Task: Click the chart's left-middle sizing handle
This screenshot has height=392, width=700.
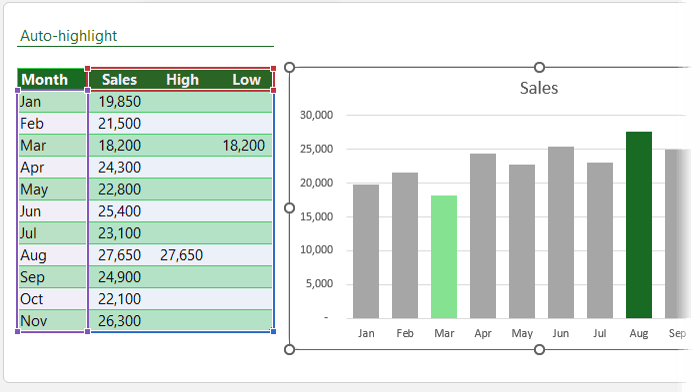Action: point(289,208)
